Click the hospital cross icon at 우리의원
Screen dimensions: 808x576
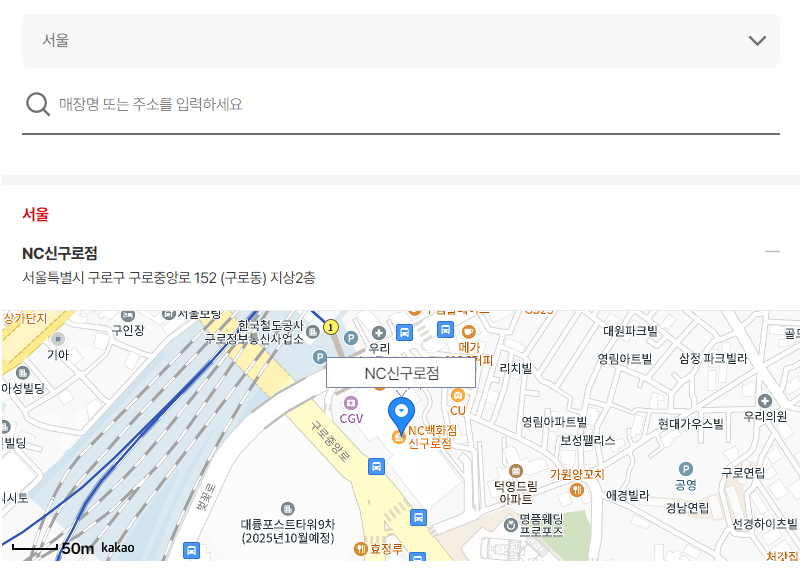[765, 402]
